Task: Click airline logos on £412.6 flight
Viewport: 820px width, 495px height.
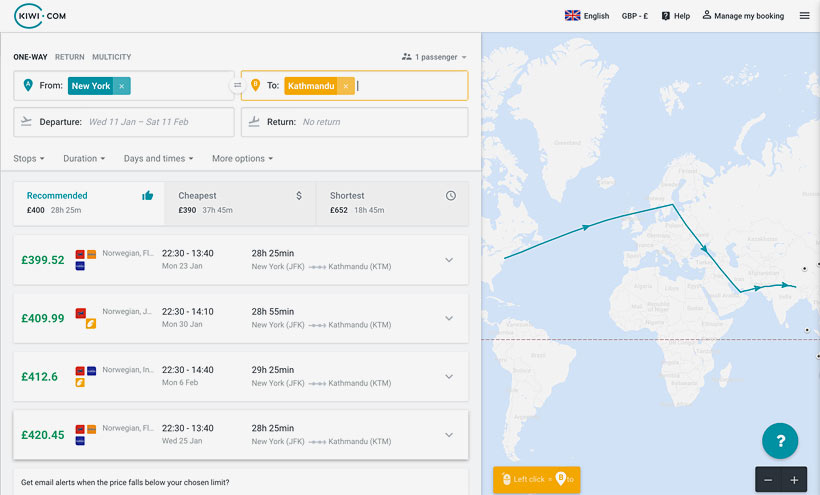Action: pos(86,376)
